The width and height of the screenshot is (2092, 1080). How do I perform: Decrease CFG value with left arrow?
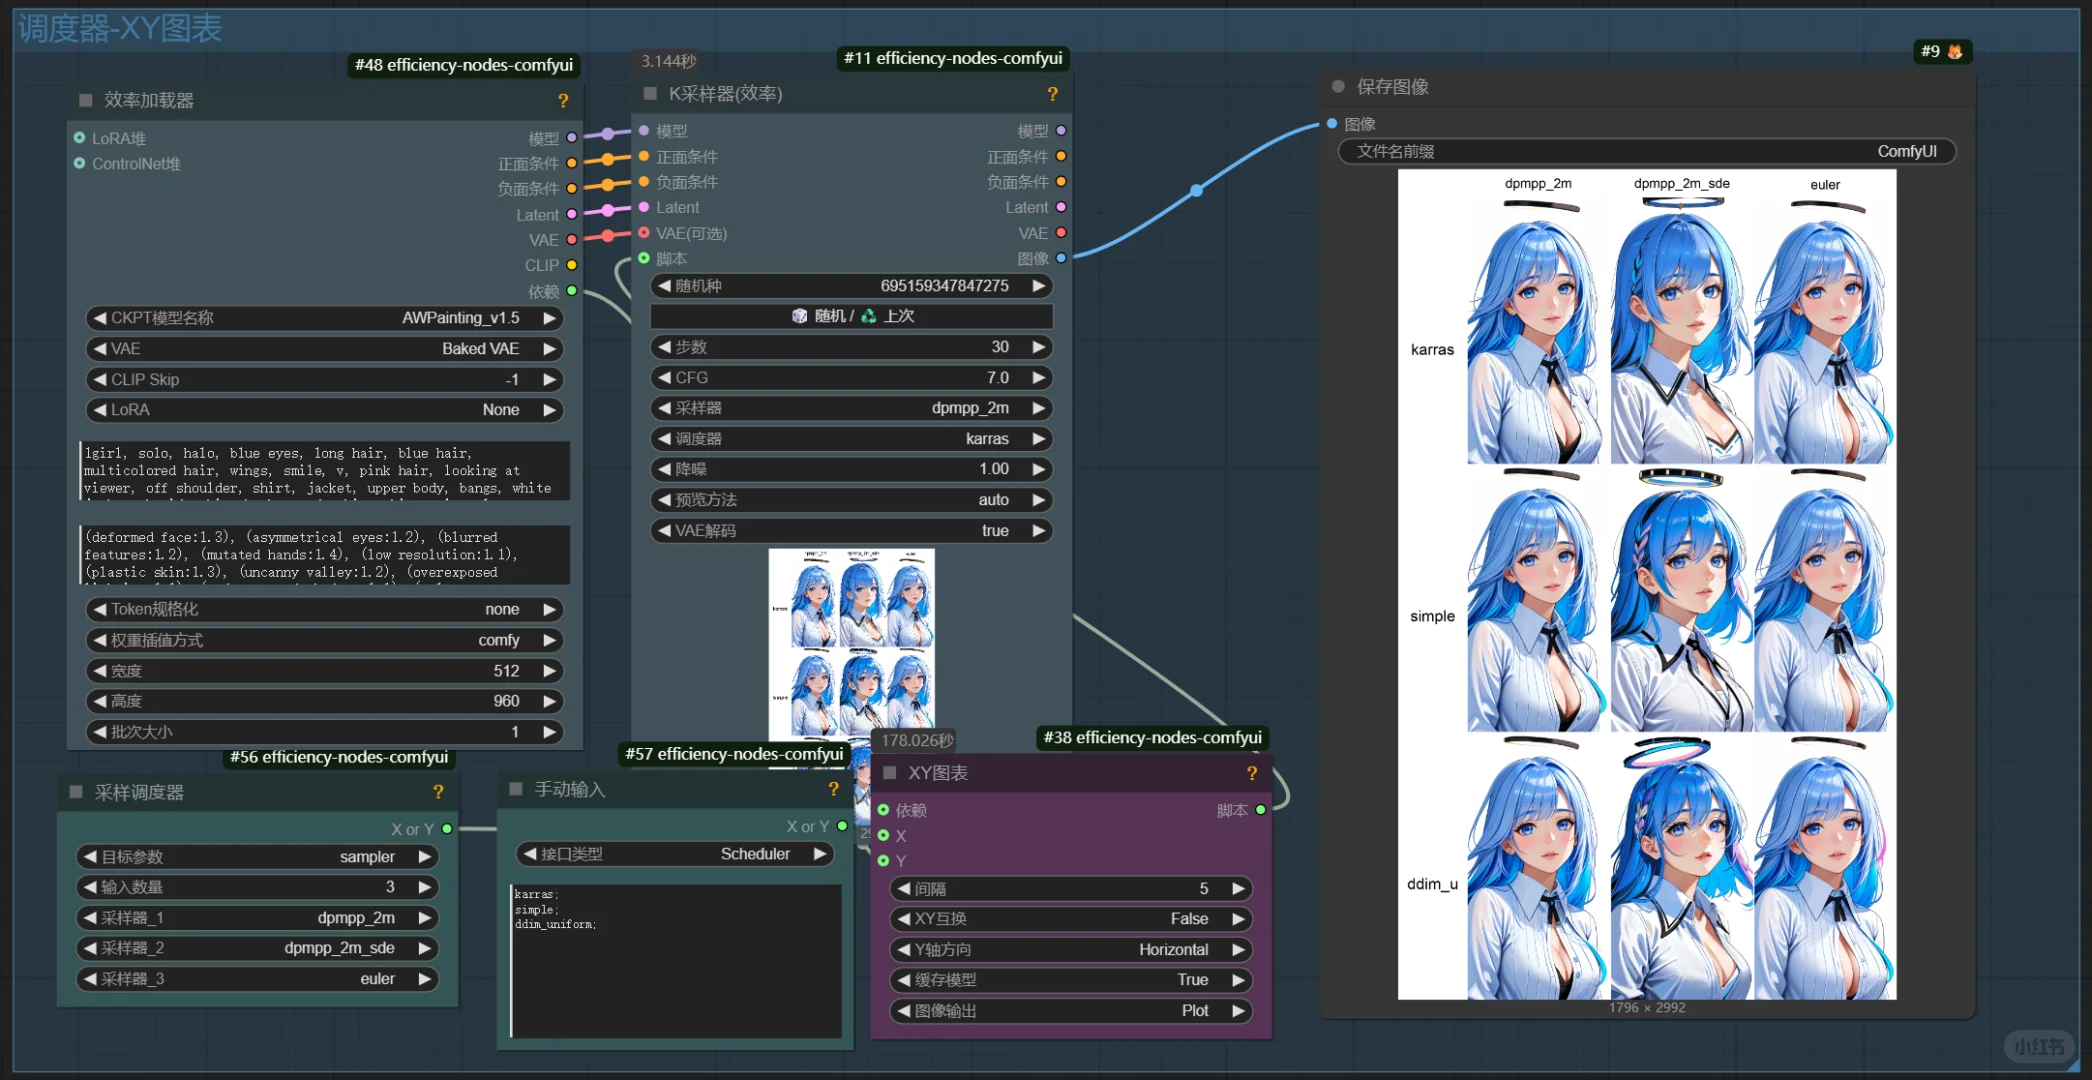pyautogui.click(x=664, y=378)
